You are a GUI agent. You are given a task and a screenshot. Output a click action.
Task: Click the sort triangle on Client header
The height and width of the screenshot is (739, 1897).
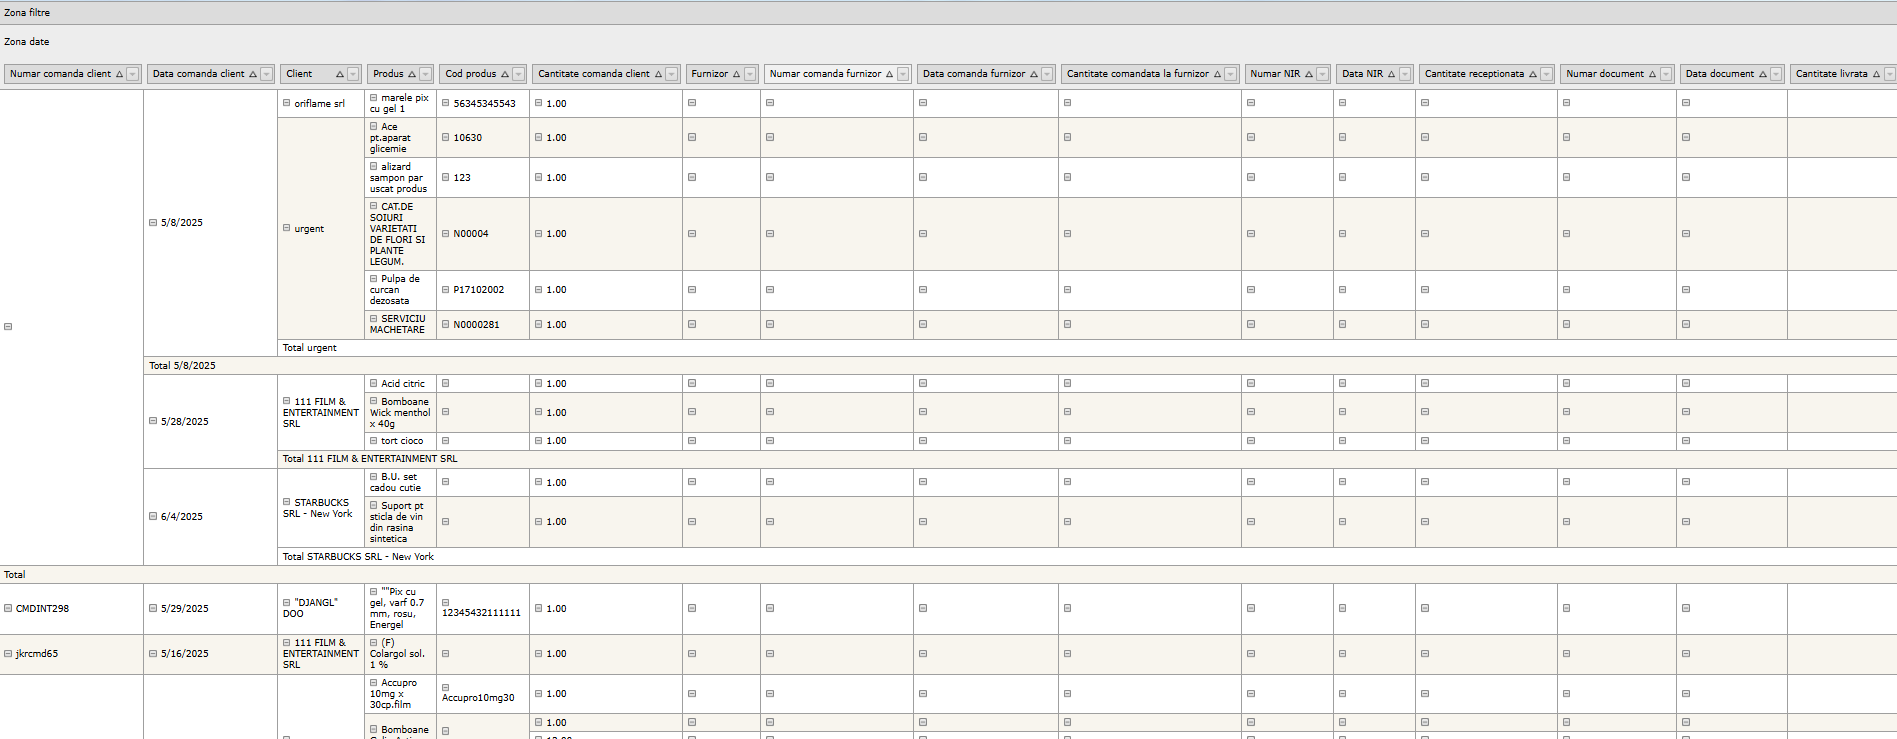pos(340,74)
